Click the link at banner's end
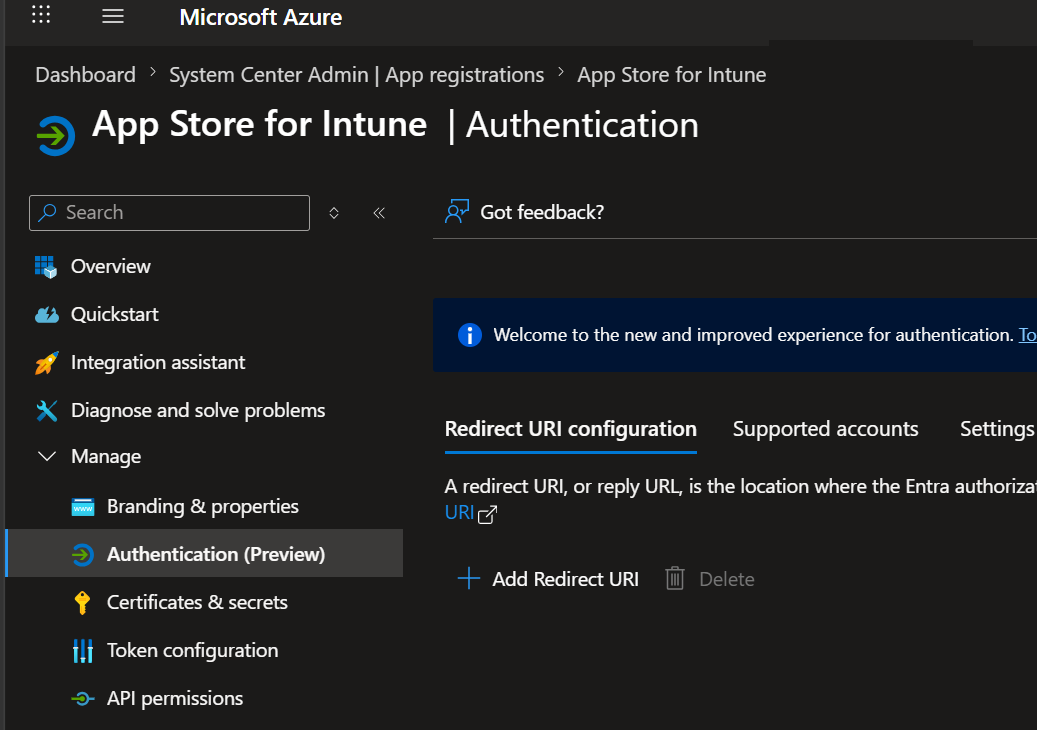This screenshot has height=730, width=1037. (x=1027, y=335)
